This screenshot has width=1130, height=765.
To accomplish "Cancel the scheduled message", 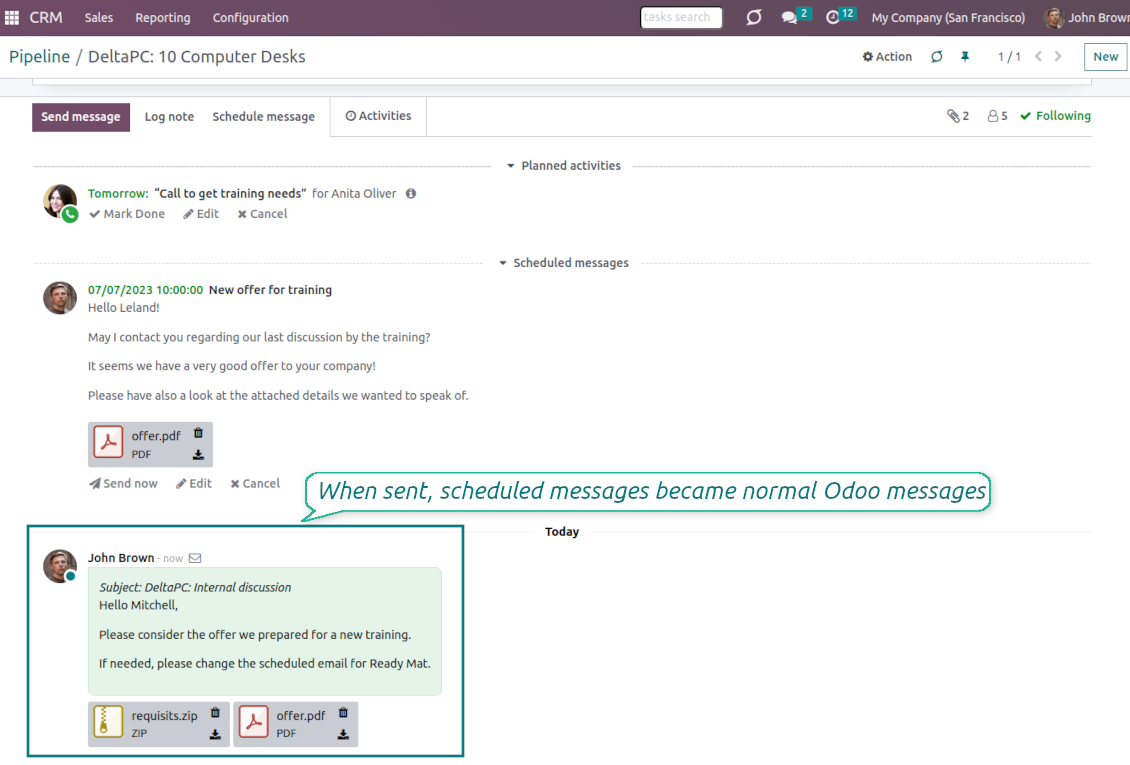I will click(255, 483).
